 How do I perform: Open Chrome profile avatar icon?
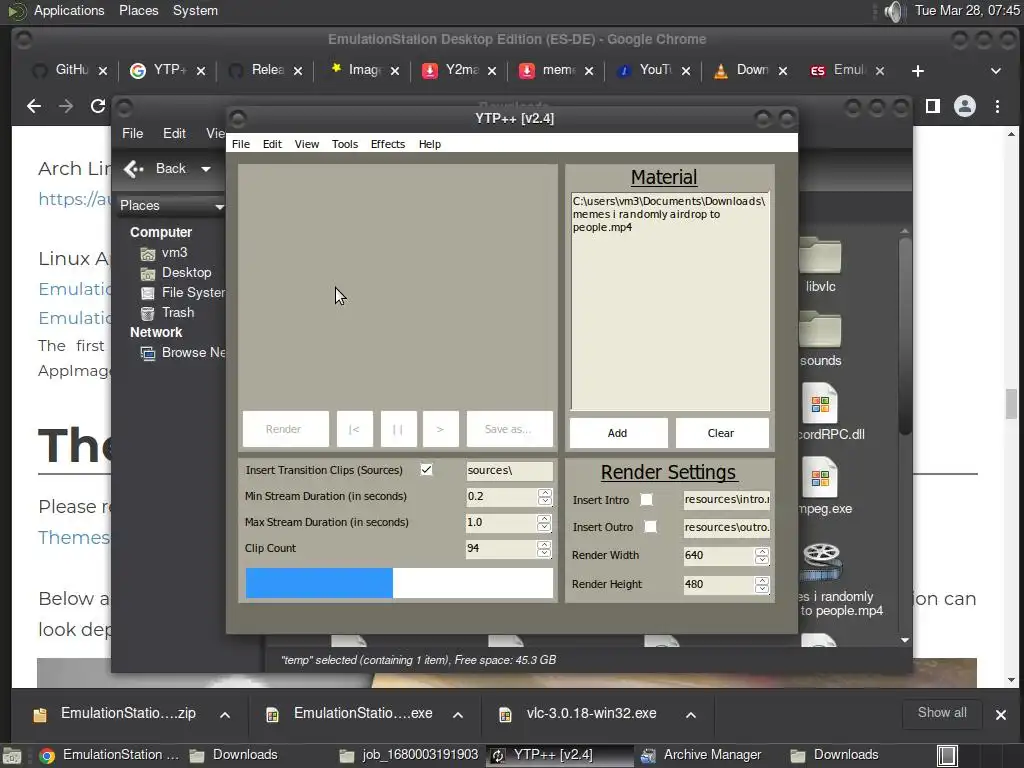pos(965,106)
